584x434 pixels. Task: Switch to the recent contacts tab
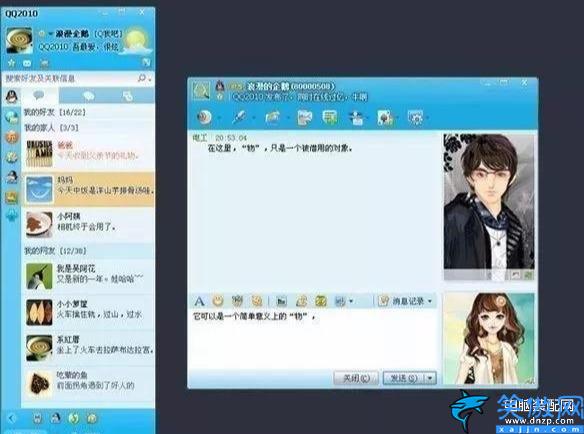tap(127, 96)
